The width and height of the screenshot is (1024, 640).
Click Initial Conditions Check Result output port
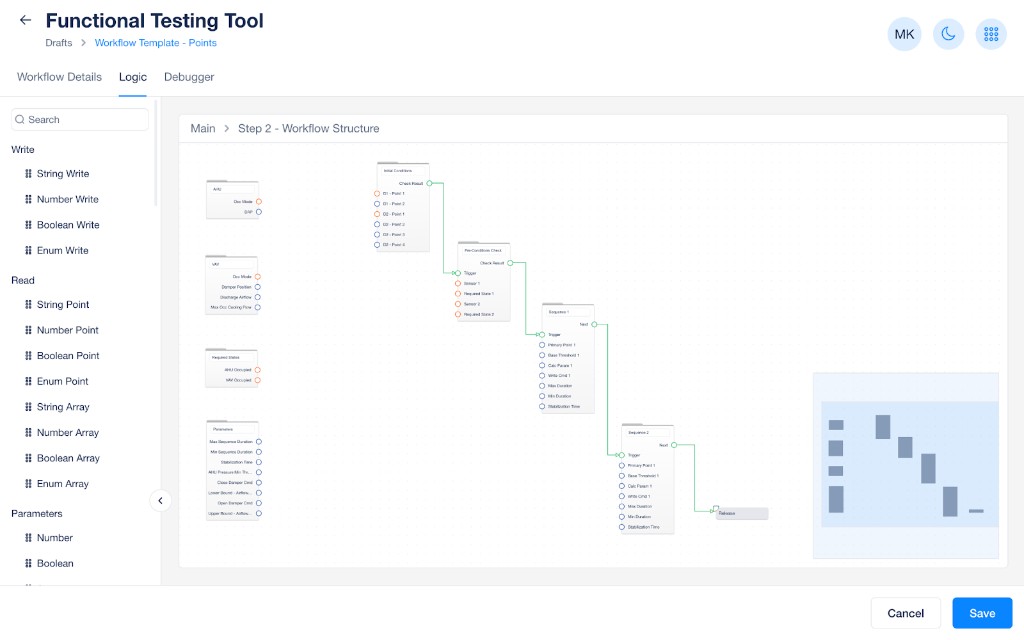(x=429, y=184)
